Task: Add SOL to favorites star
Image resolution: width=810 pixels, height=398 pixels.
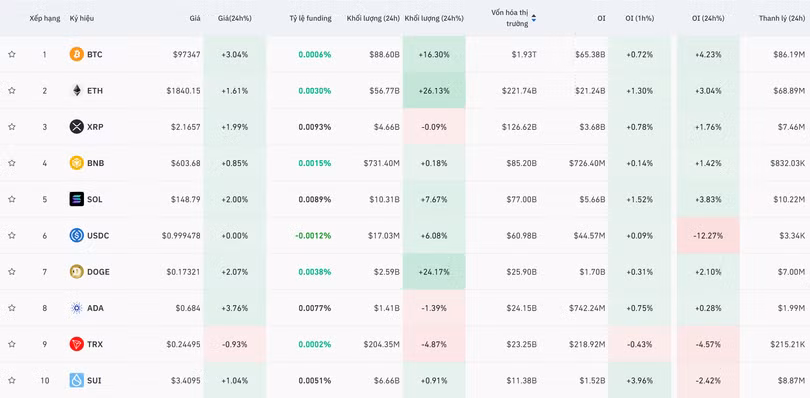Action: pos(12,199)
